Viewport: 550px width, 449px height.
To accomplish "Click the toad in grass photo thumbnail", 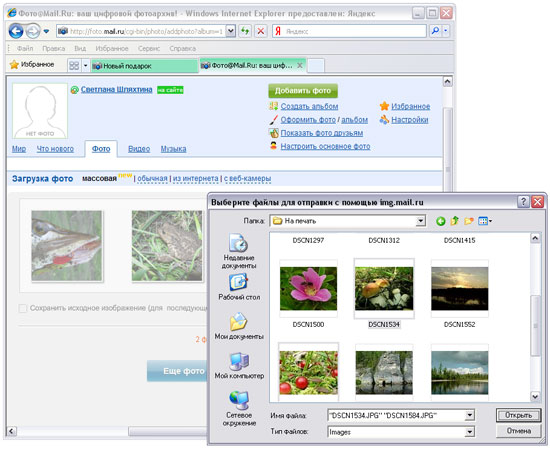I will point(167,246).
